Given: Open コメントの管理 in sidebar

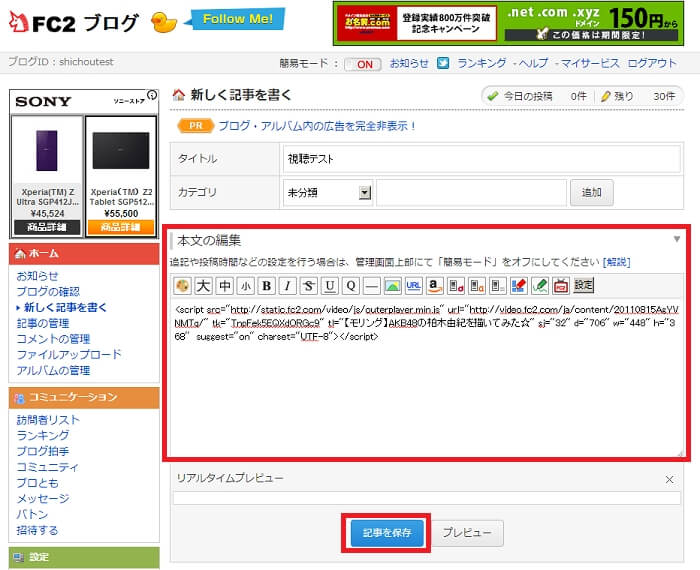Looking at the screenshot, I should pos(54,339).
